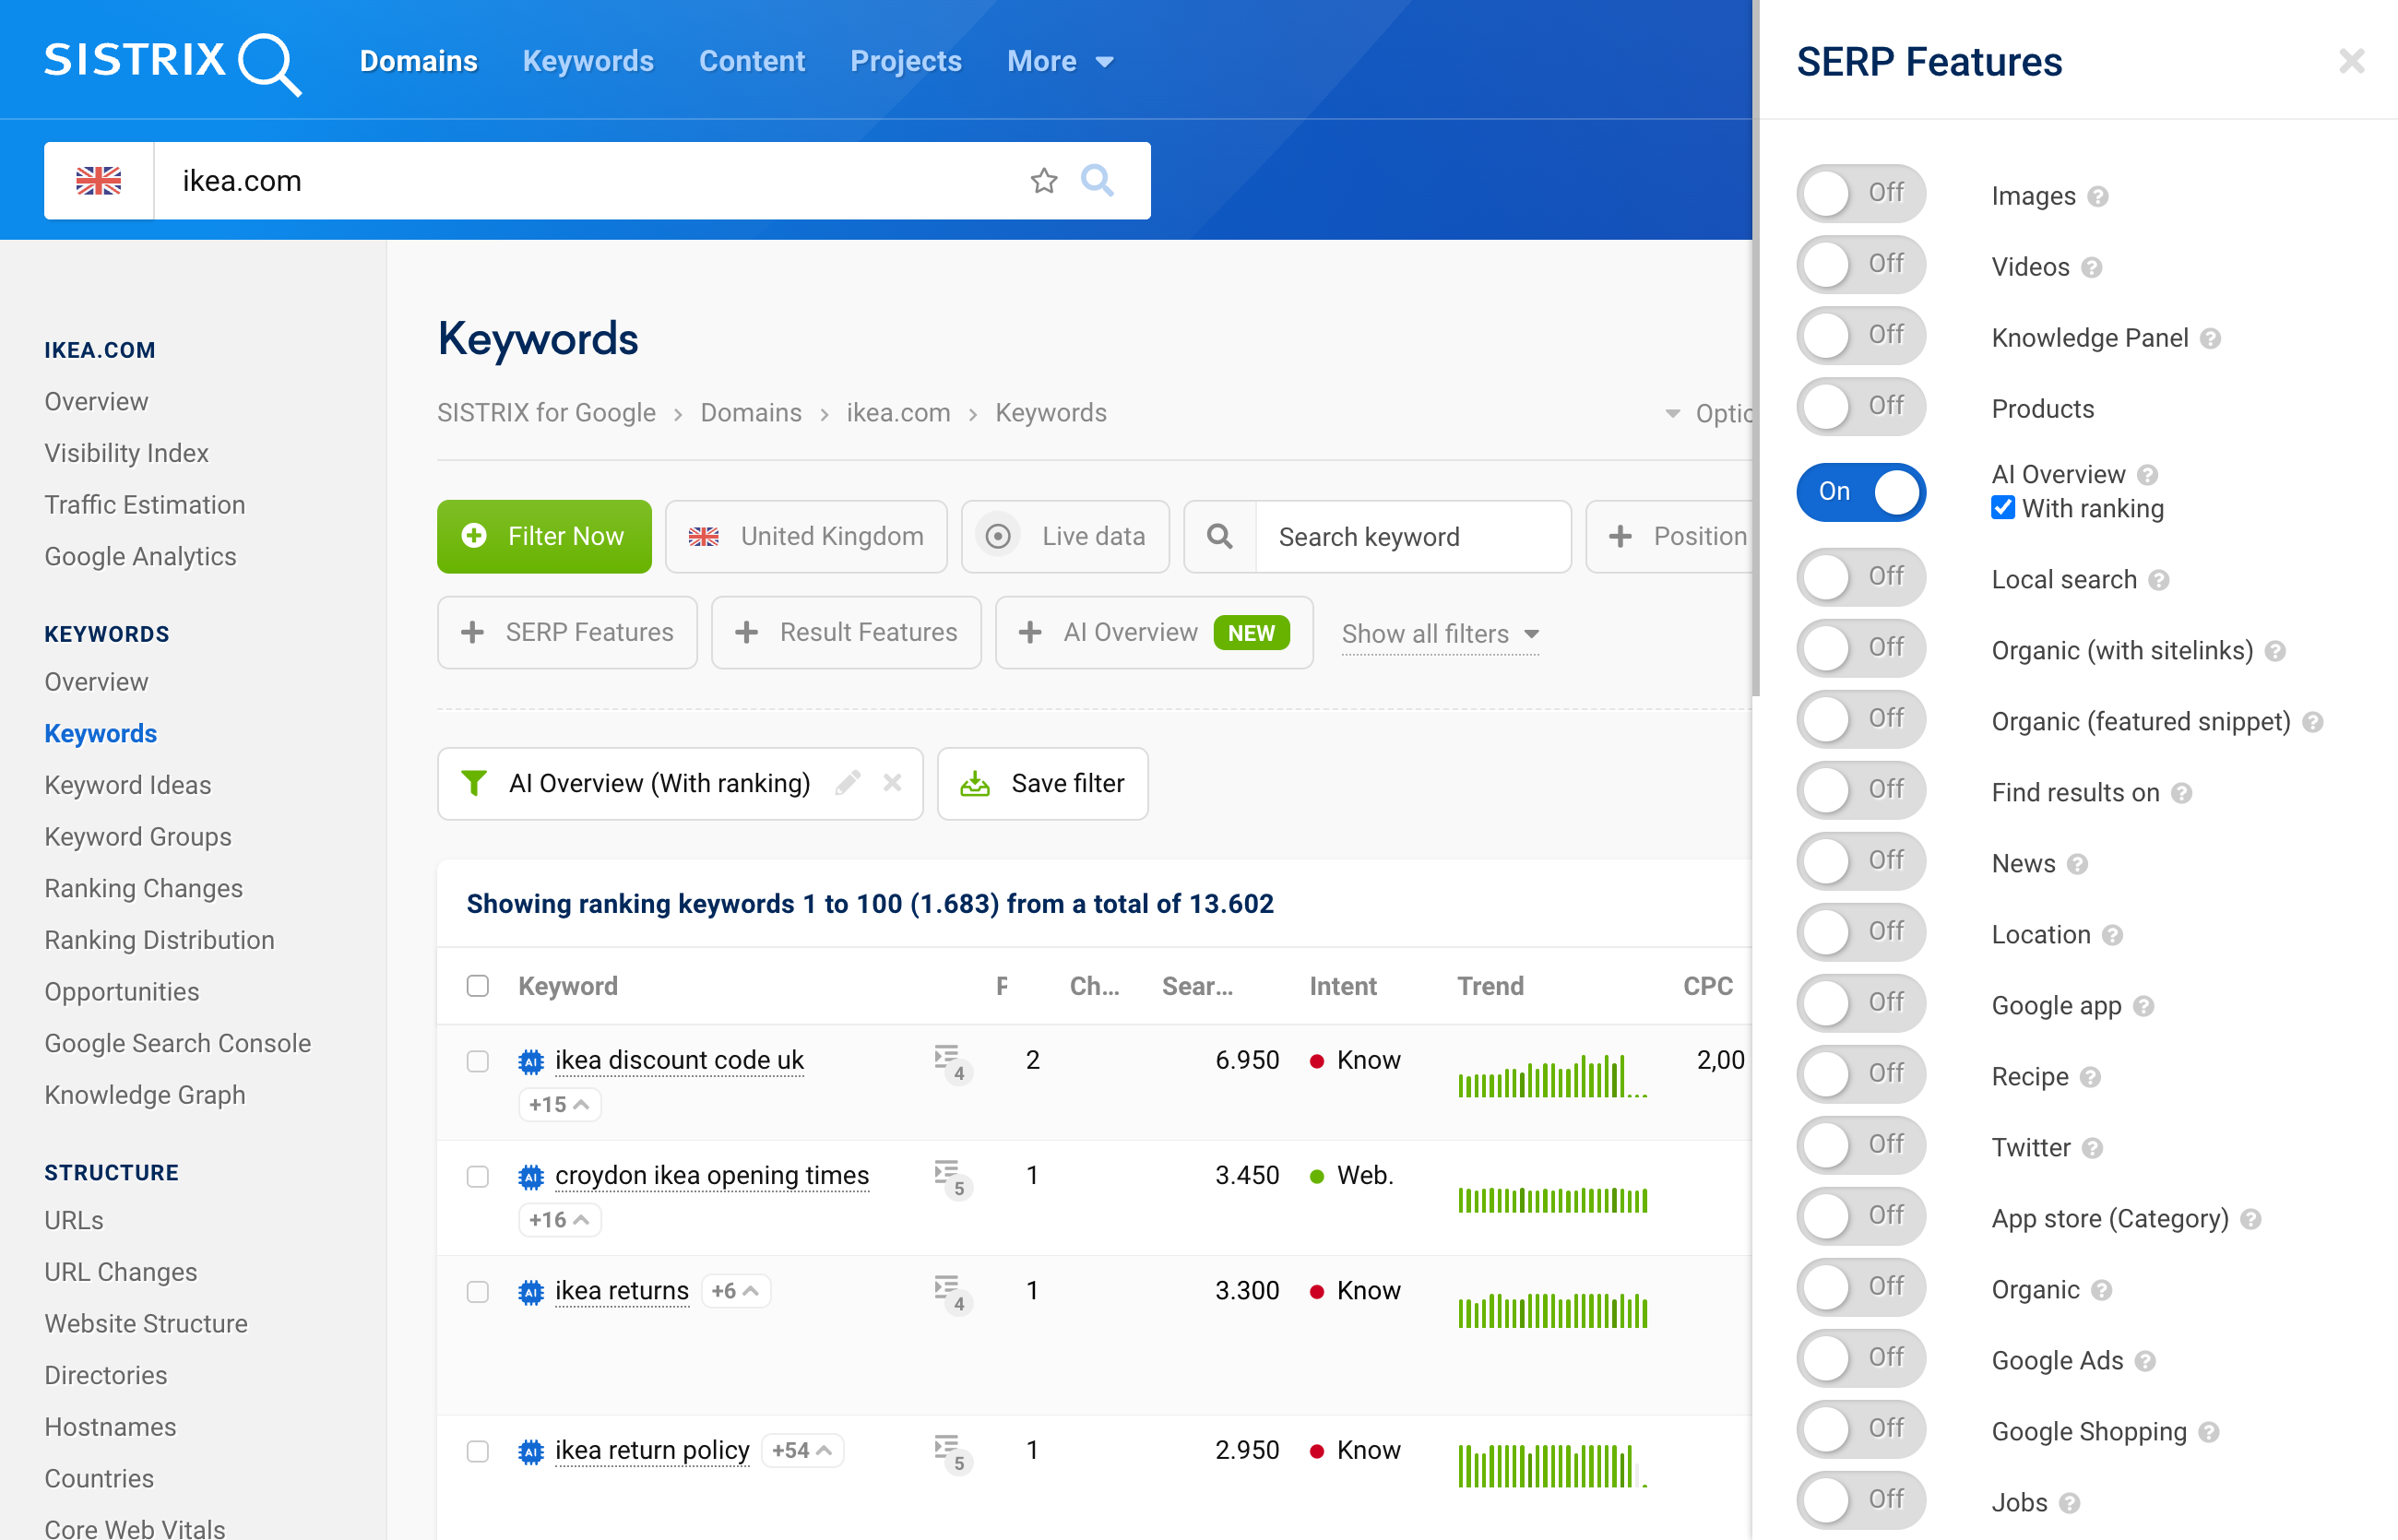
Task: Add the AI Overview NEW filter
Action: pyautogui.click(x=1154, y=634)
